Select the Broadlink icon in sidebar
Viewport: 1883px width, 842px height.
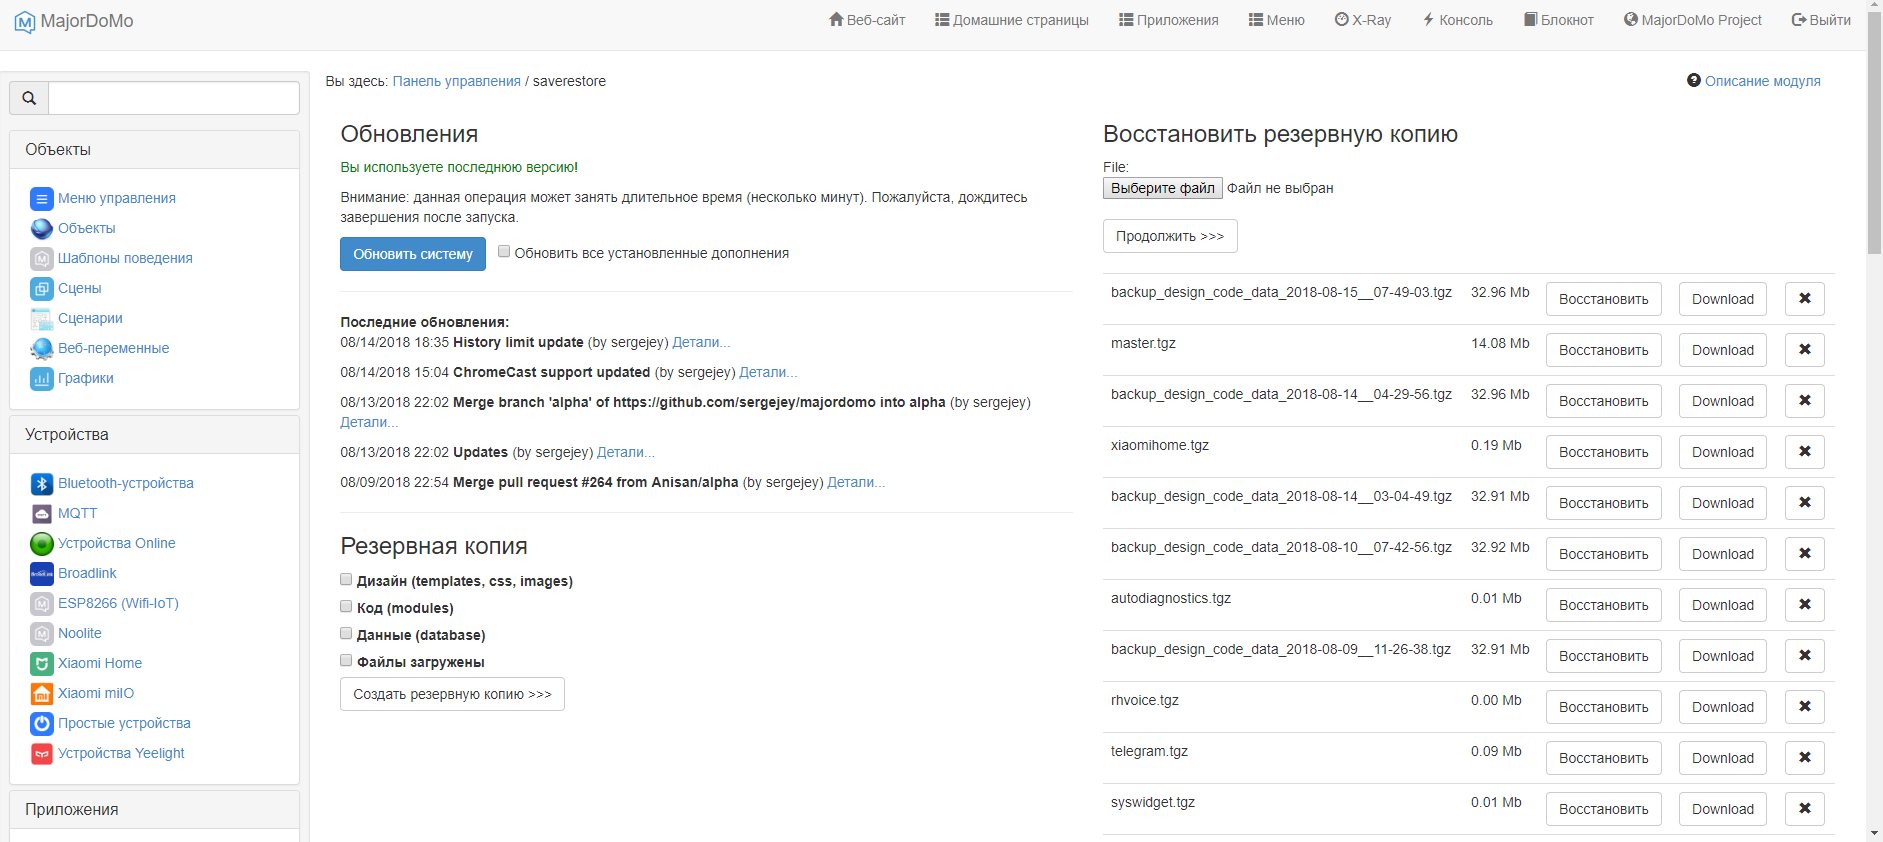pyautogui.click(x=41, y=574)
